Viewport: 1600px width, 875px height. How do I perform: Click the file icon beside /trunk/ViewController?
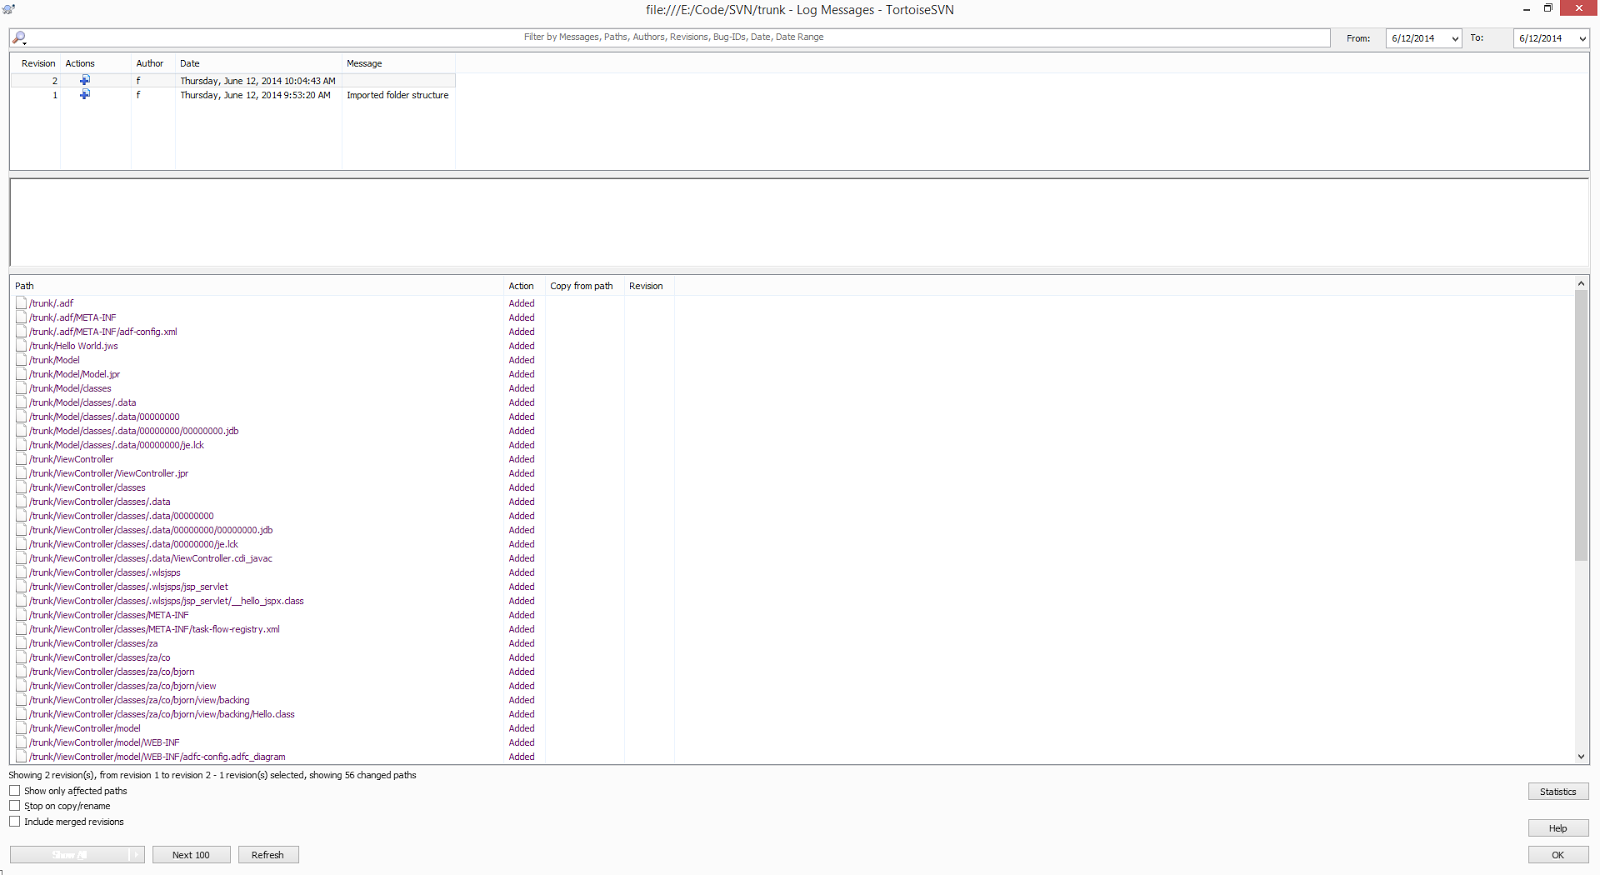click(21, 459)
